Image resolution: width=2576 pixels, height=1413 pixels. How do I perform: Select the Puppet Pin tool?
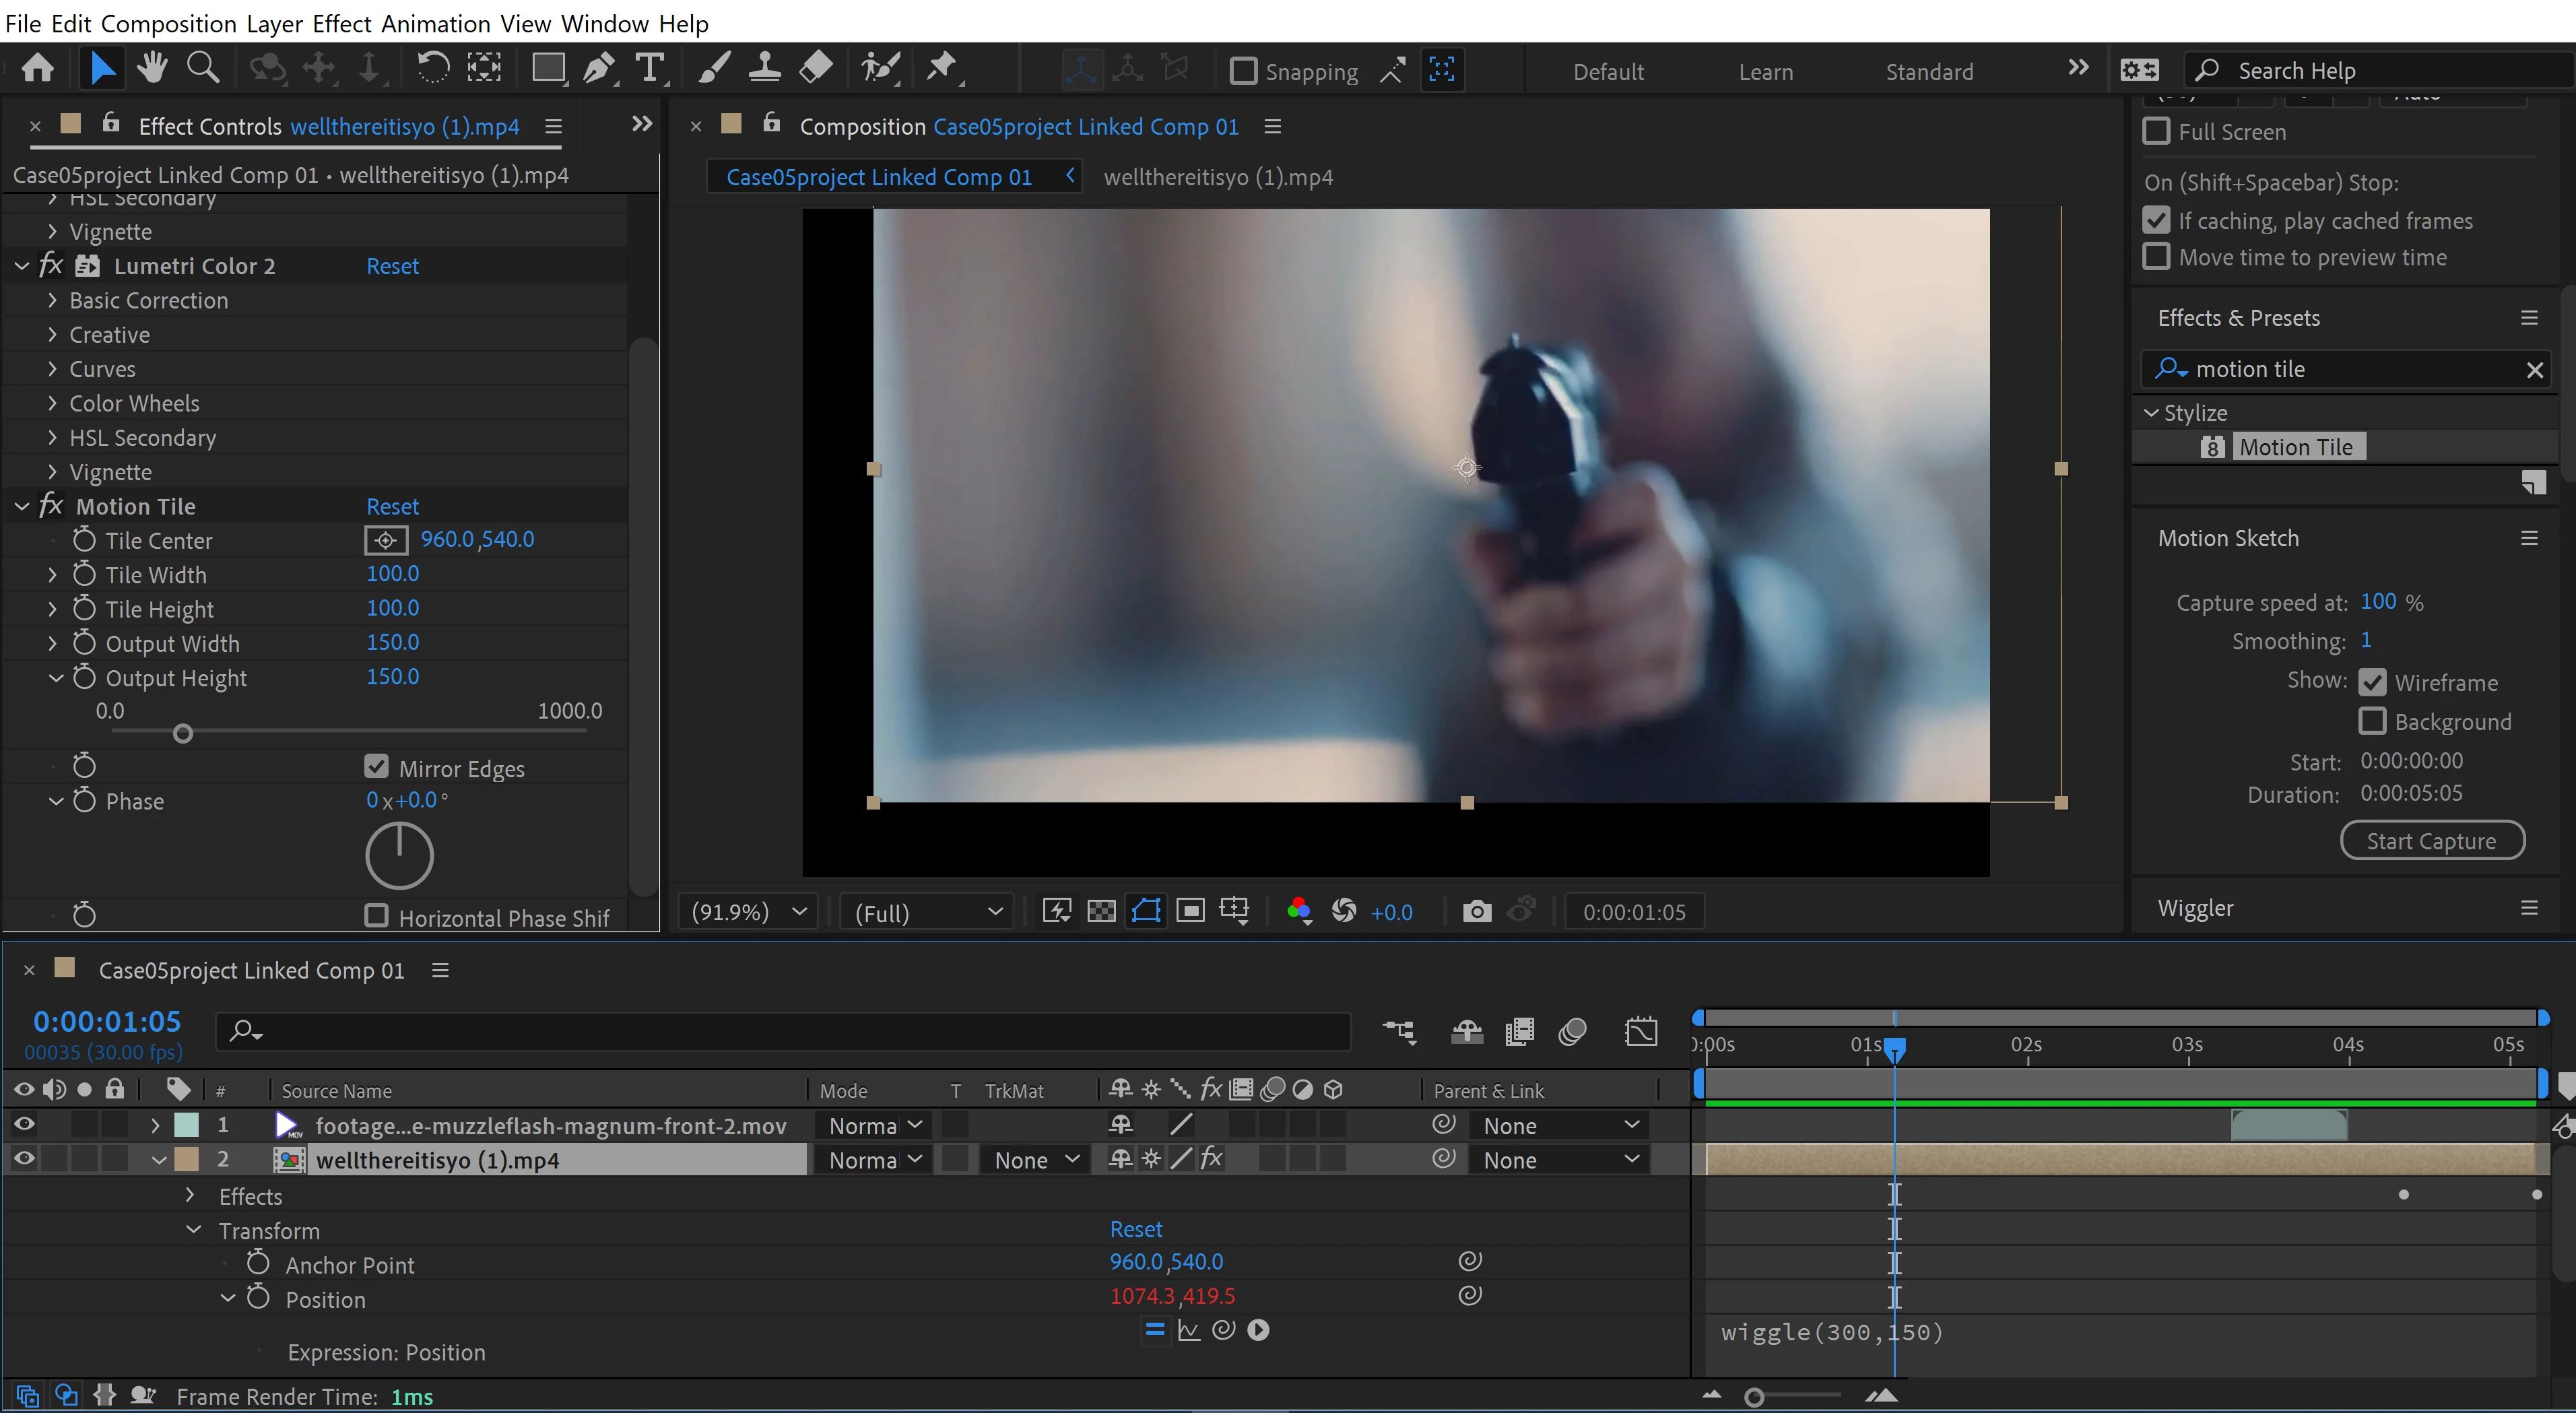[x=940, y=69]
